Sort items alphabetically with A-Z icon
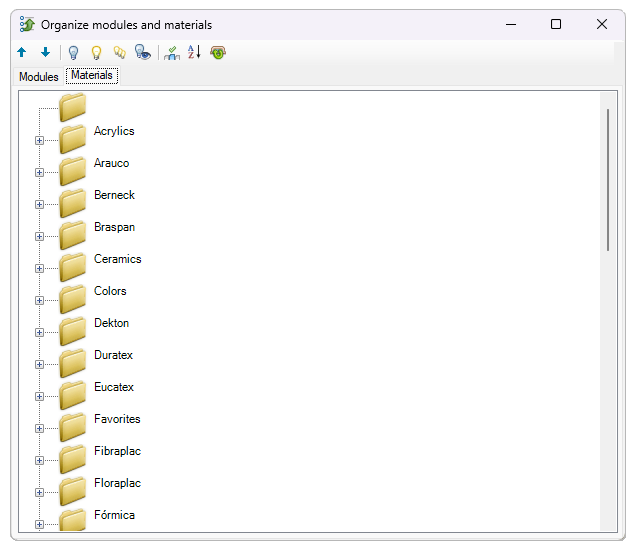This screenshot has height=555, width=631. (194, 52)
